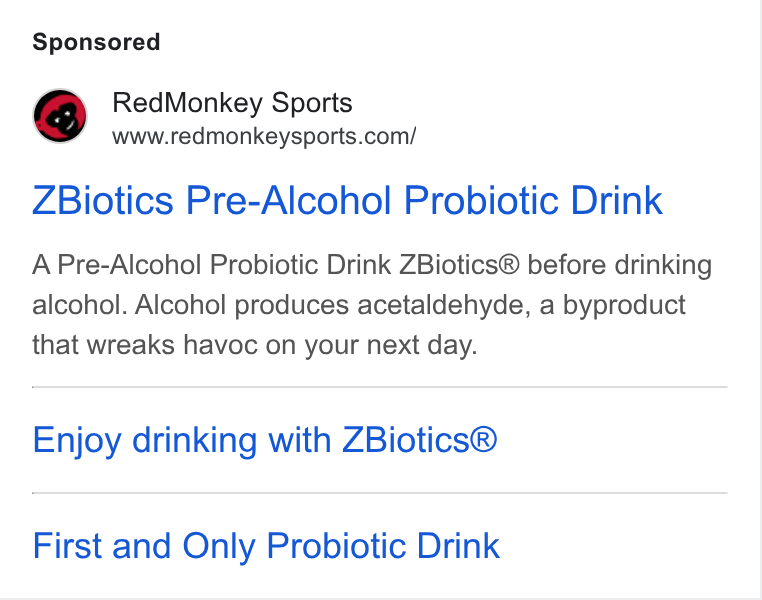Viewport: 762px width, 600px height.
Task: Click the word 'byproduct' in the description
Action: [x=624, y=306]
